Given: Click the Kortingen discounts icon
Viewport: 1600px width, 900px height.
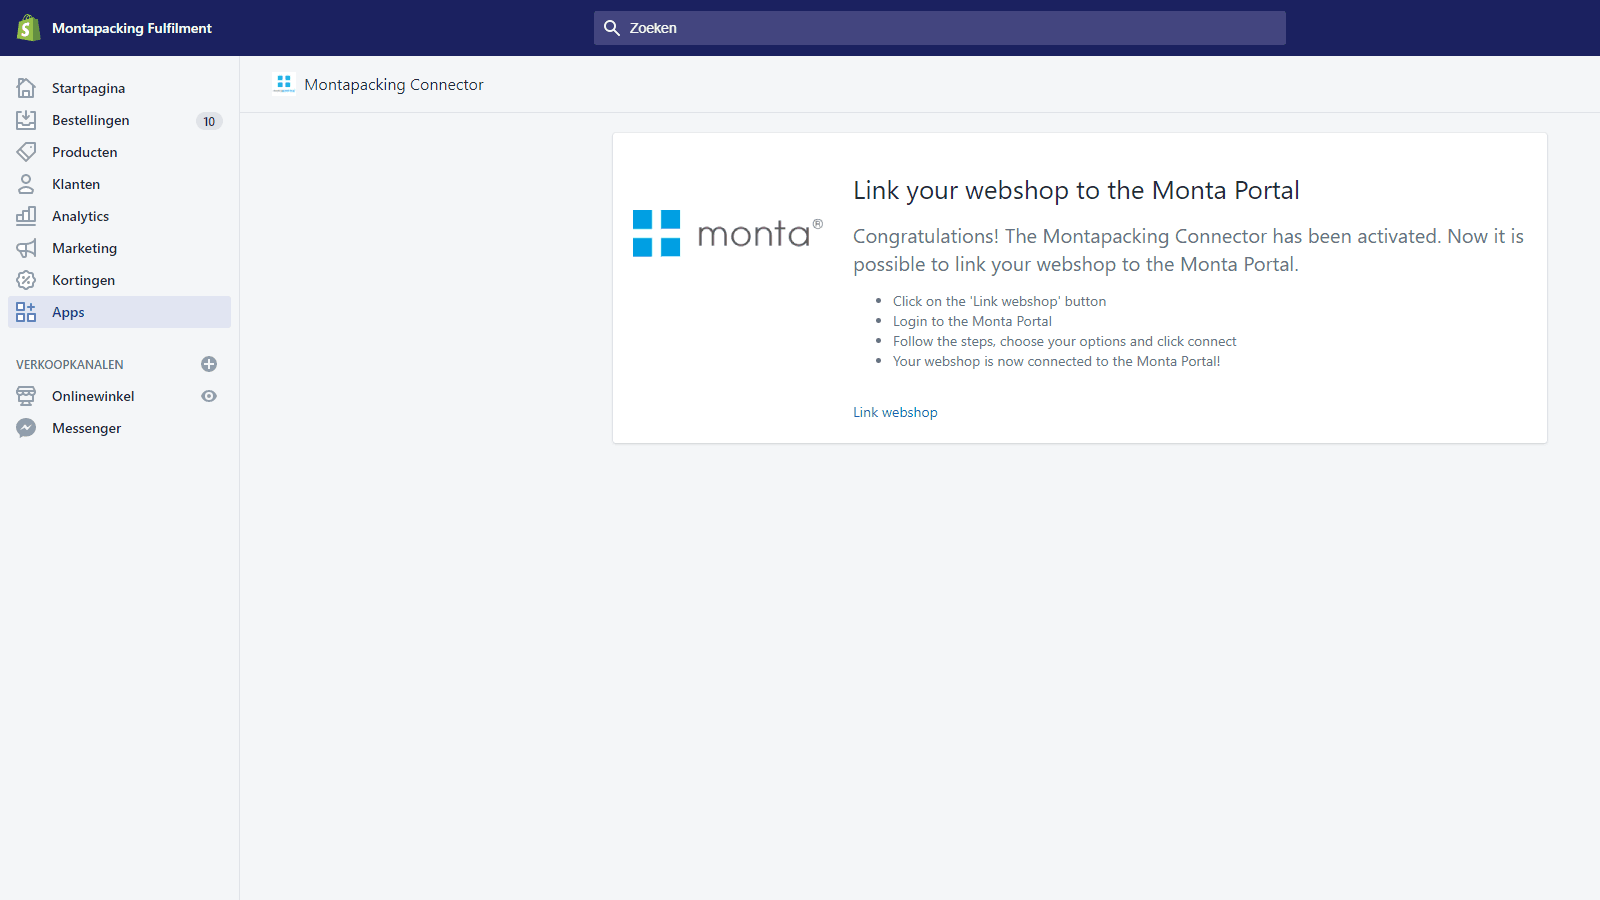Looking at the screenshot, I should (26, 280).
